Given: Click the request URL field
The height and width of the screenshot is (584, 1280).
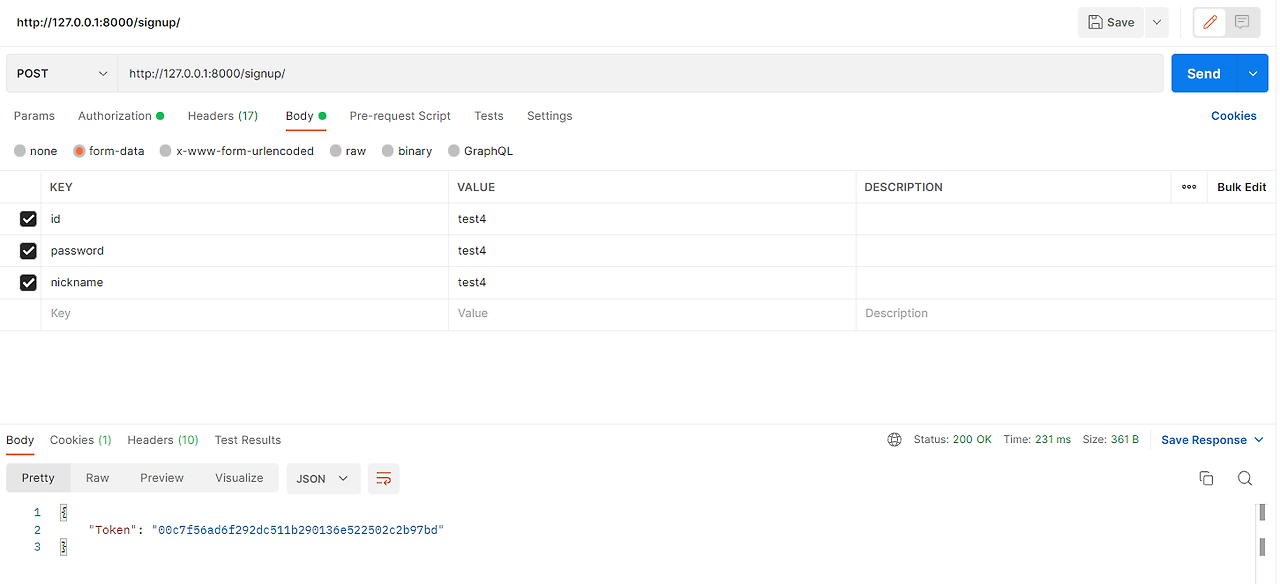Looking at the screenshot, I should [641, 74].
